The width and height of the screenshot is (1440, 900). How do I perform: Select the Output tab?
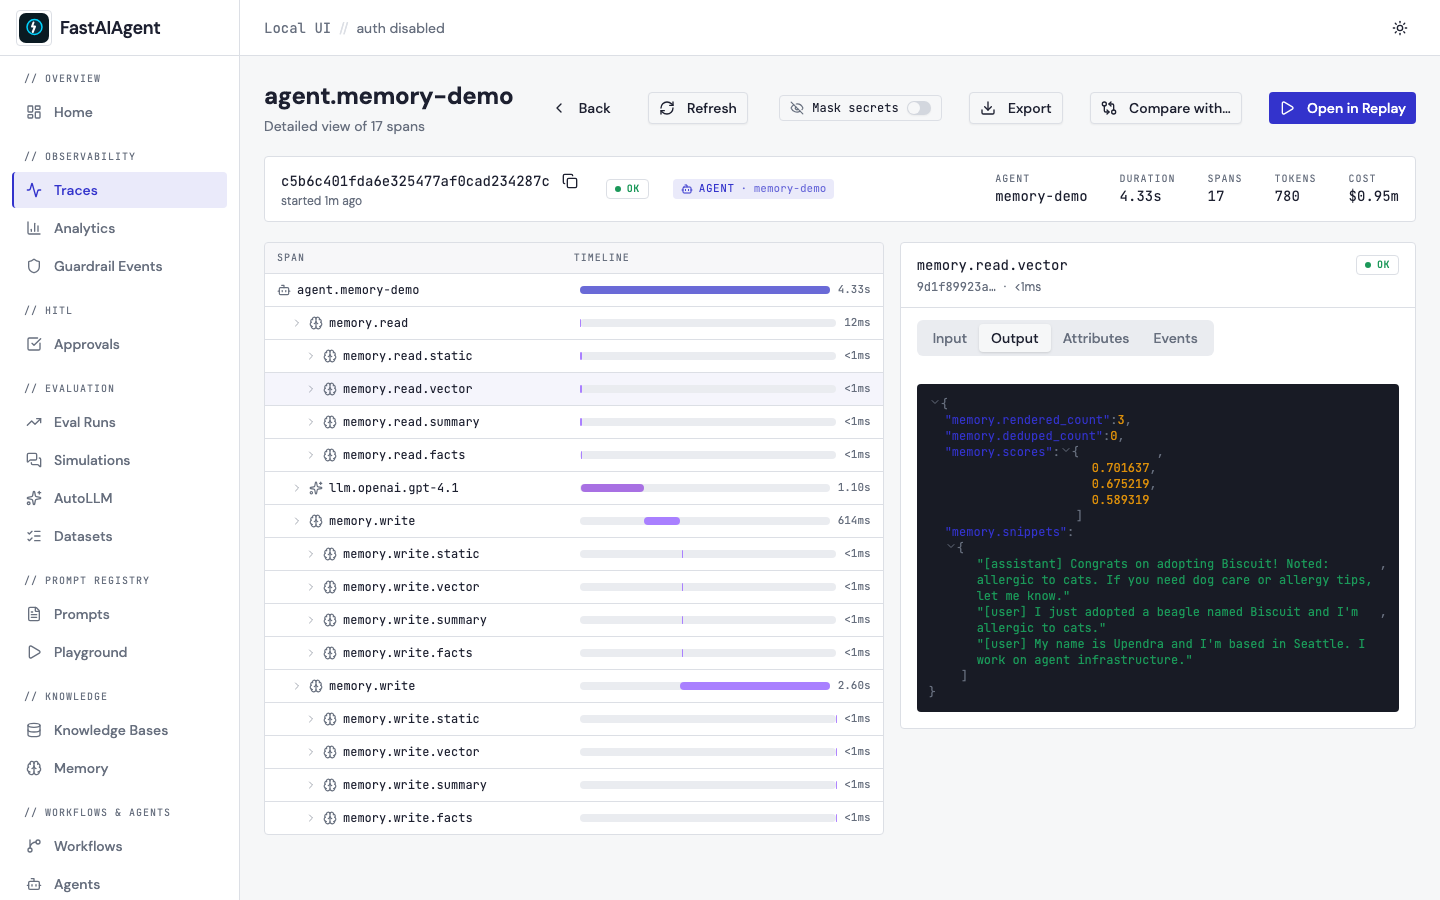tap(1014, 338)
